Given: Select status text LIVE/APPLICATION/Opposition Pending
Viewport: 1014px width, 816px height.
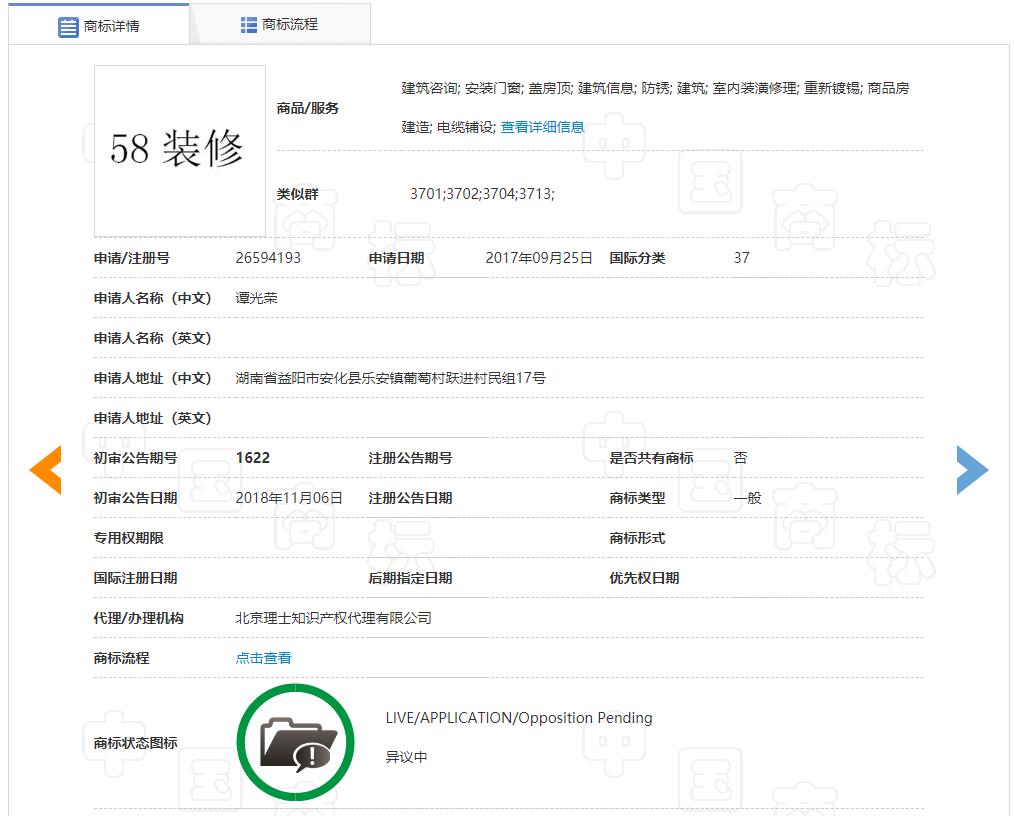Looking at the screenshot, I should (519, 718).
